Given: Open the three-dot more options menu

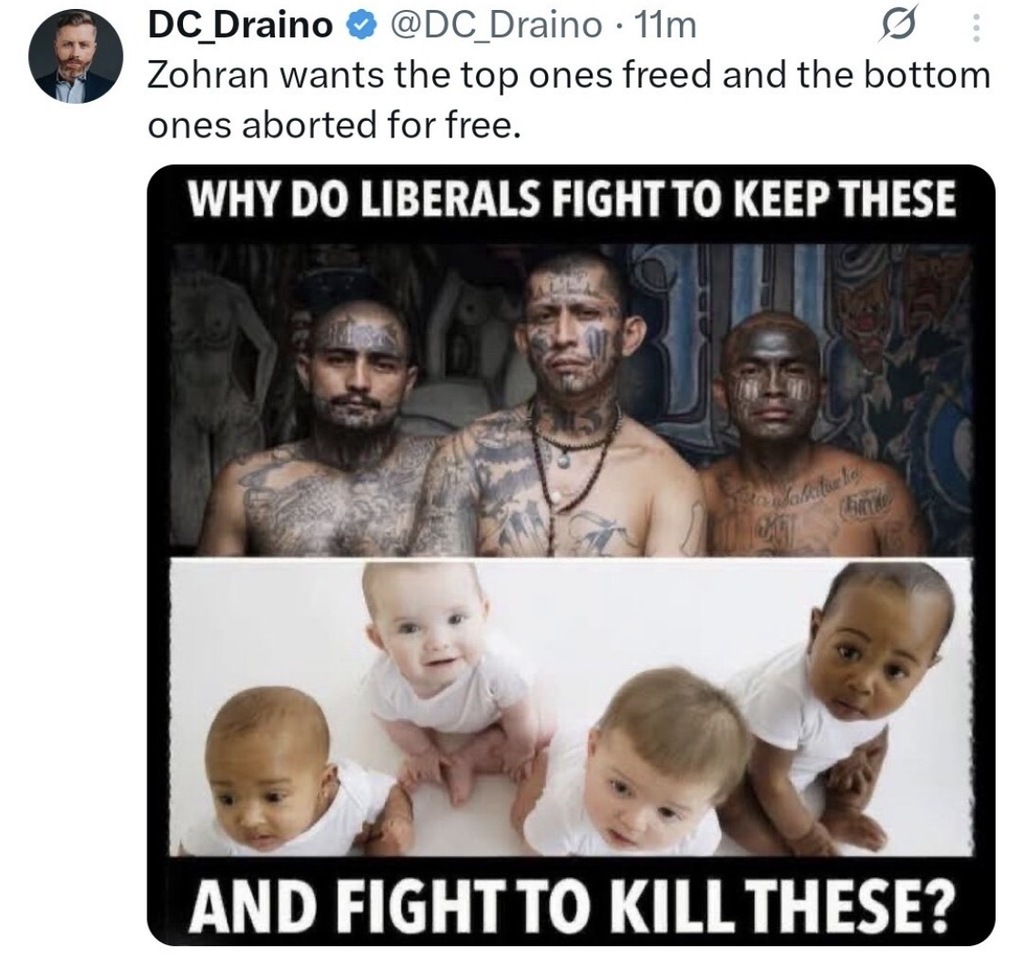Looking at the screenshot, I should [x=976, y=29].
